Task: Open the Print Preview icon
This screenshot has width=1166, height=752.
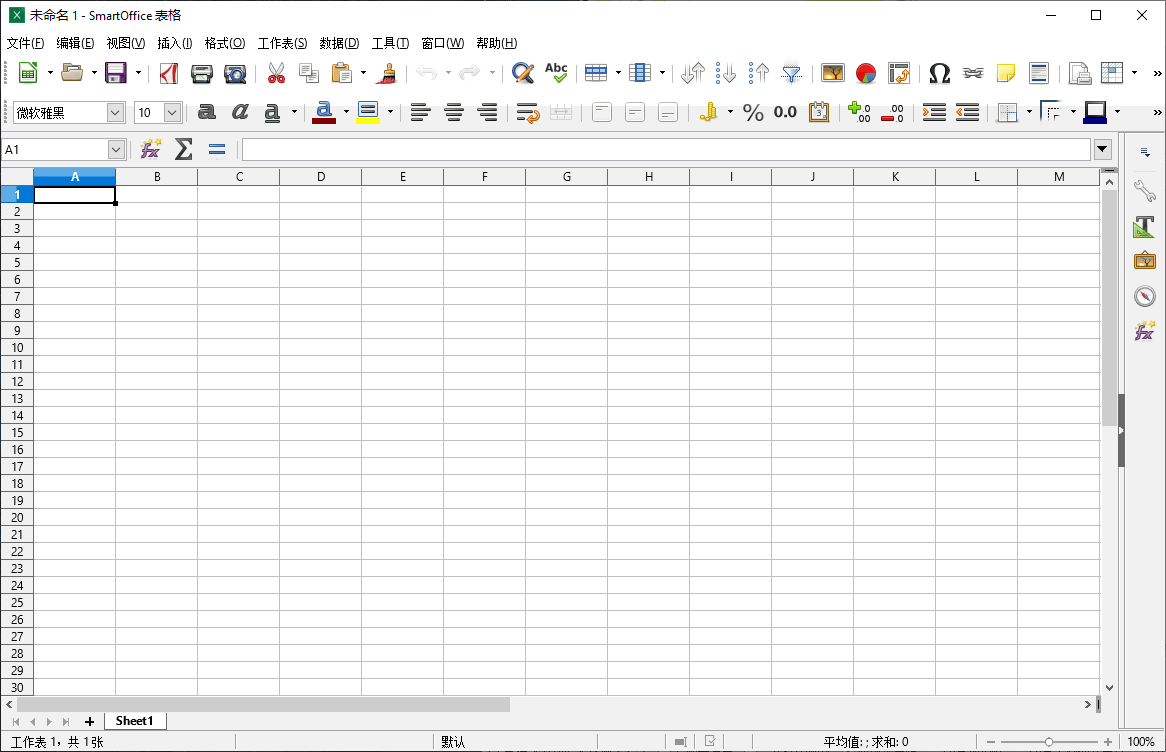Action: pos(235,73)
